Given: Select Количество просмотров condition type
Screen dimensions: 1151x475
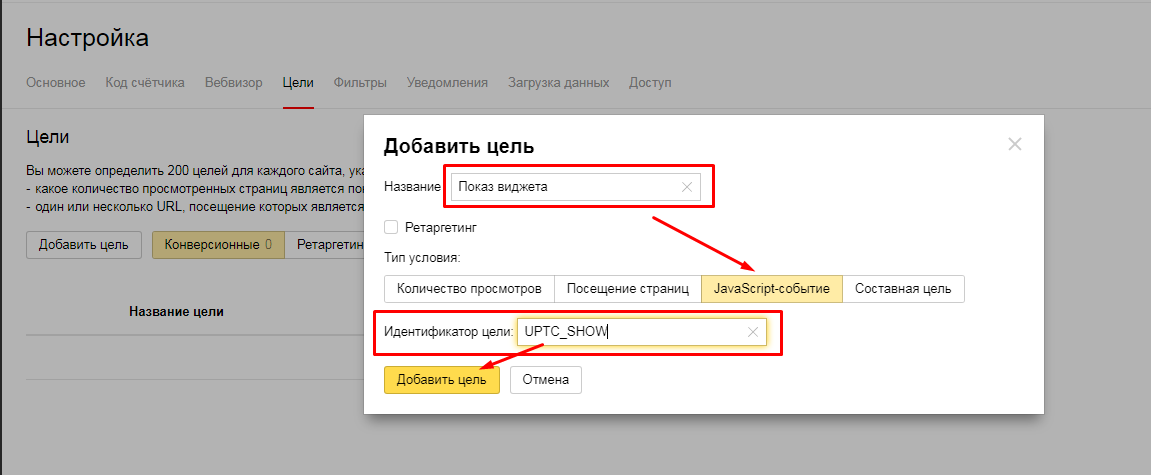Looking at the screenshot, I should pos(469,289).
